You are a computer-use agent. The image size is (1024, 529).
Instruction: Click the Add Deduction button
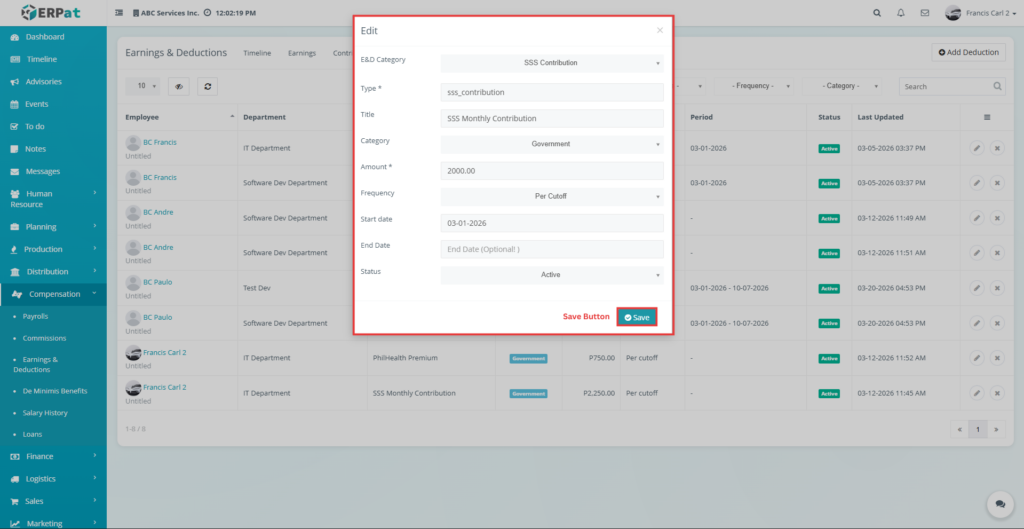pos(968,52)
